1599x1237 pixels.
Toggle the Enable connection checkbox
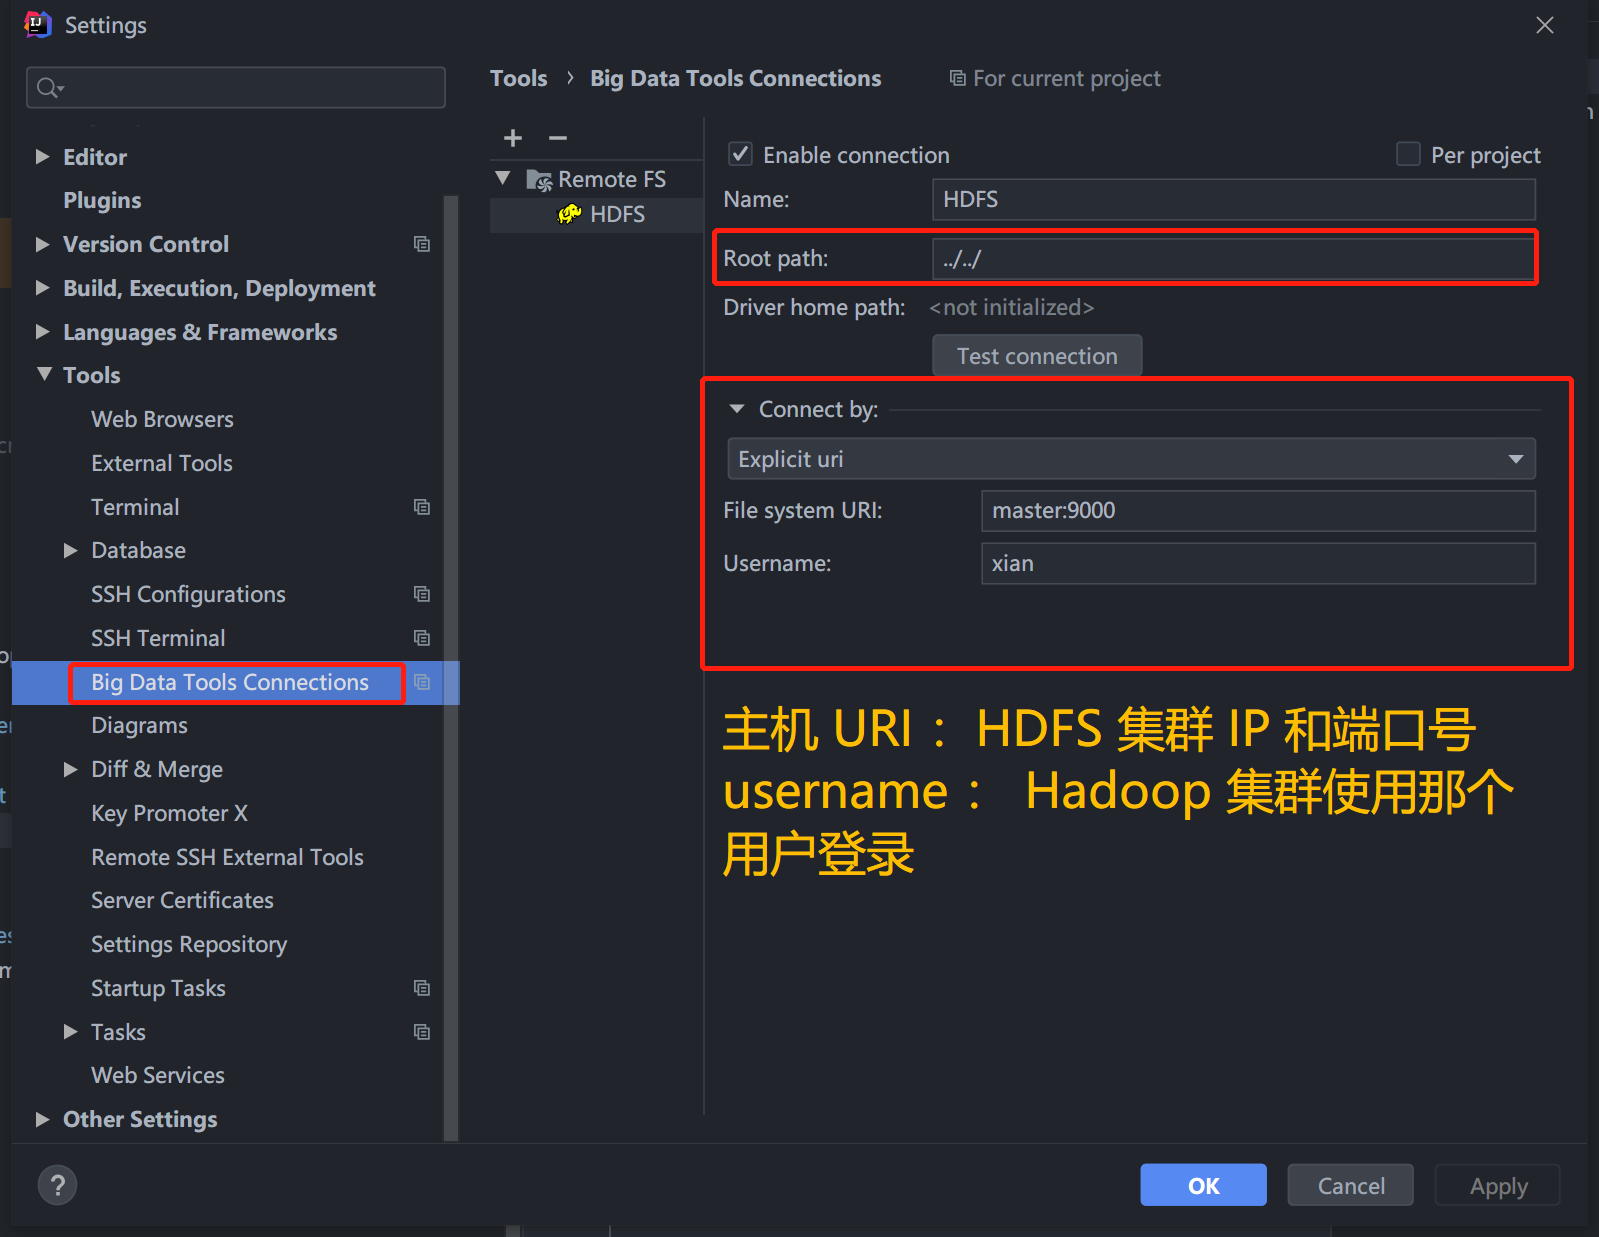(740, 154)
